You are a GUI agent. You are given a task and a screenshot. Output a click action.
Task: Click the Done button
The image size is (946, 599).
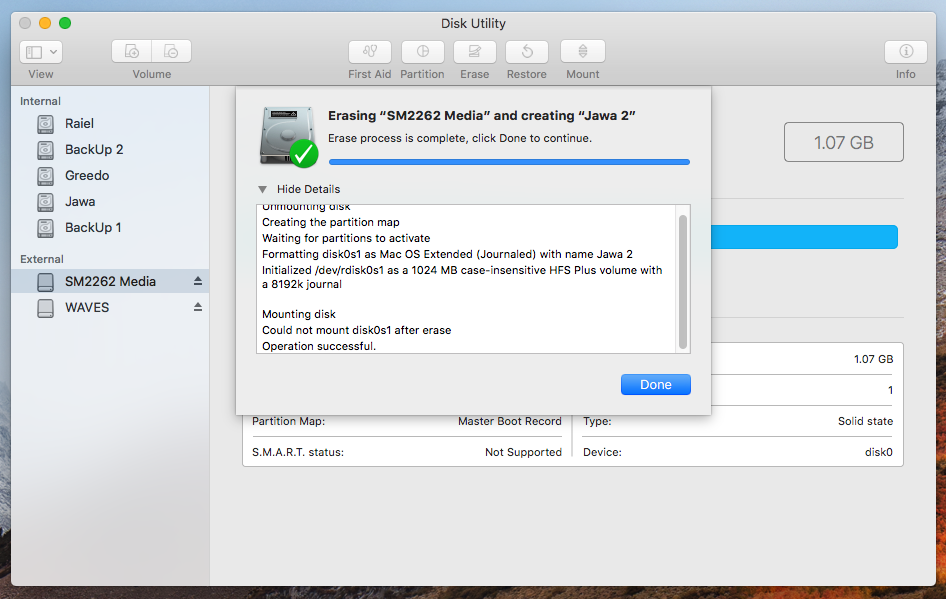[656, 385]
